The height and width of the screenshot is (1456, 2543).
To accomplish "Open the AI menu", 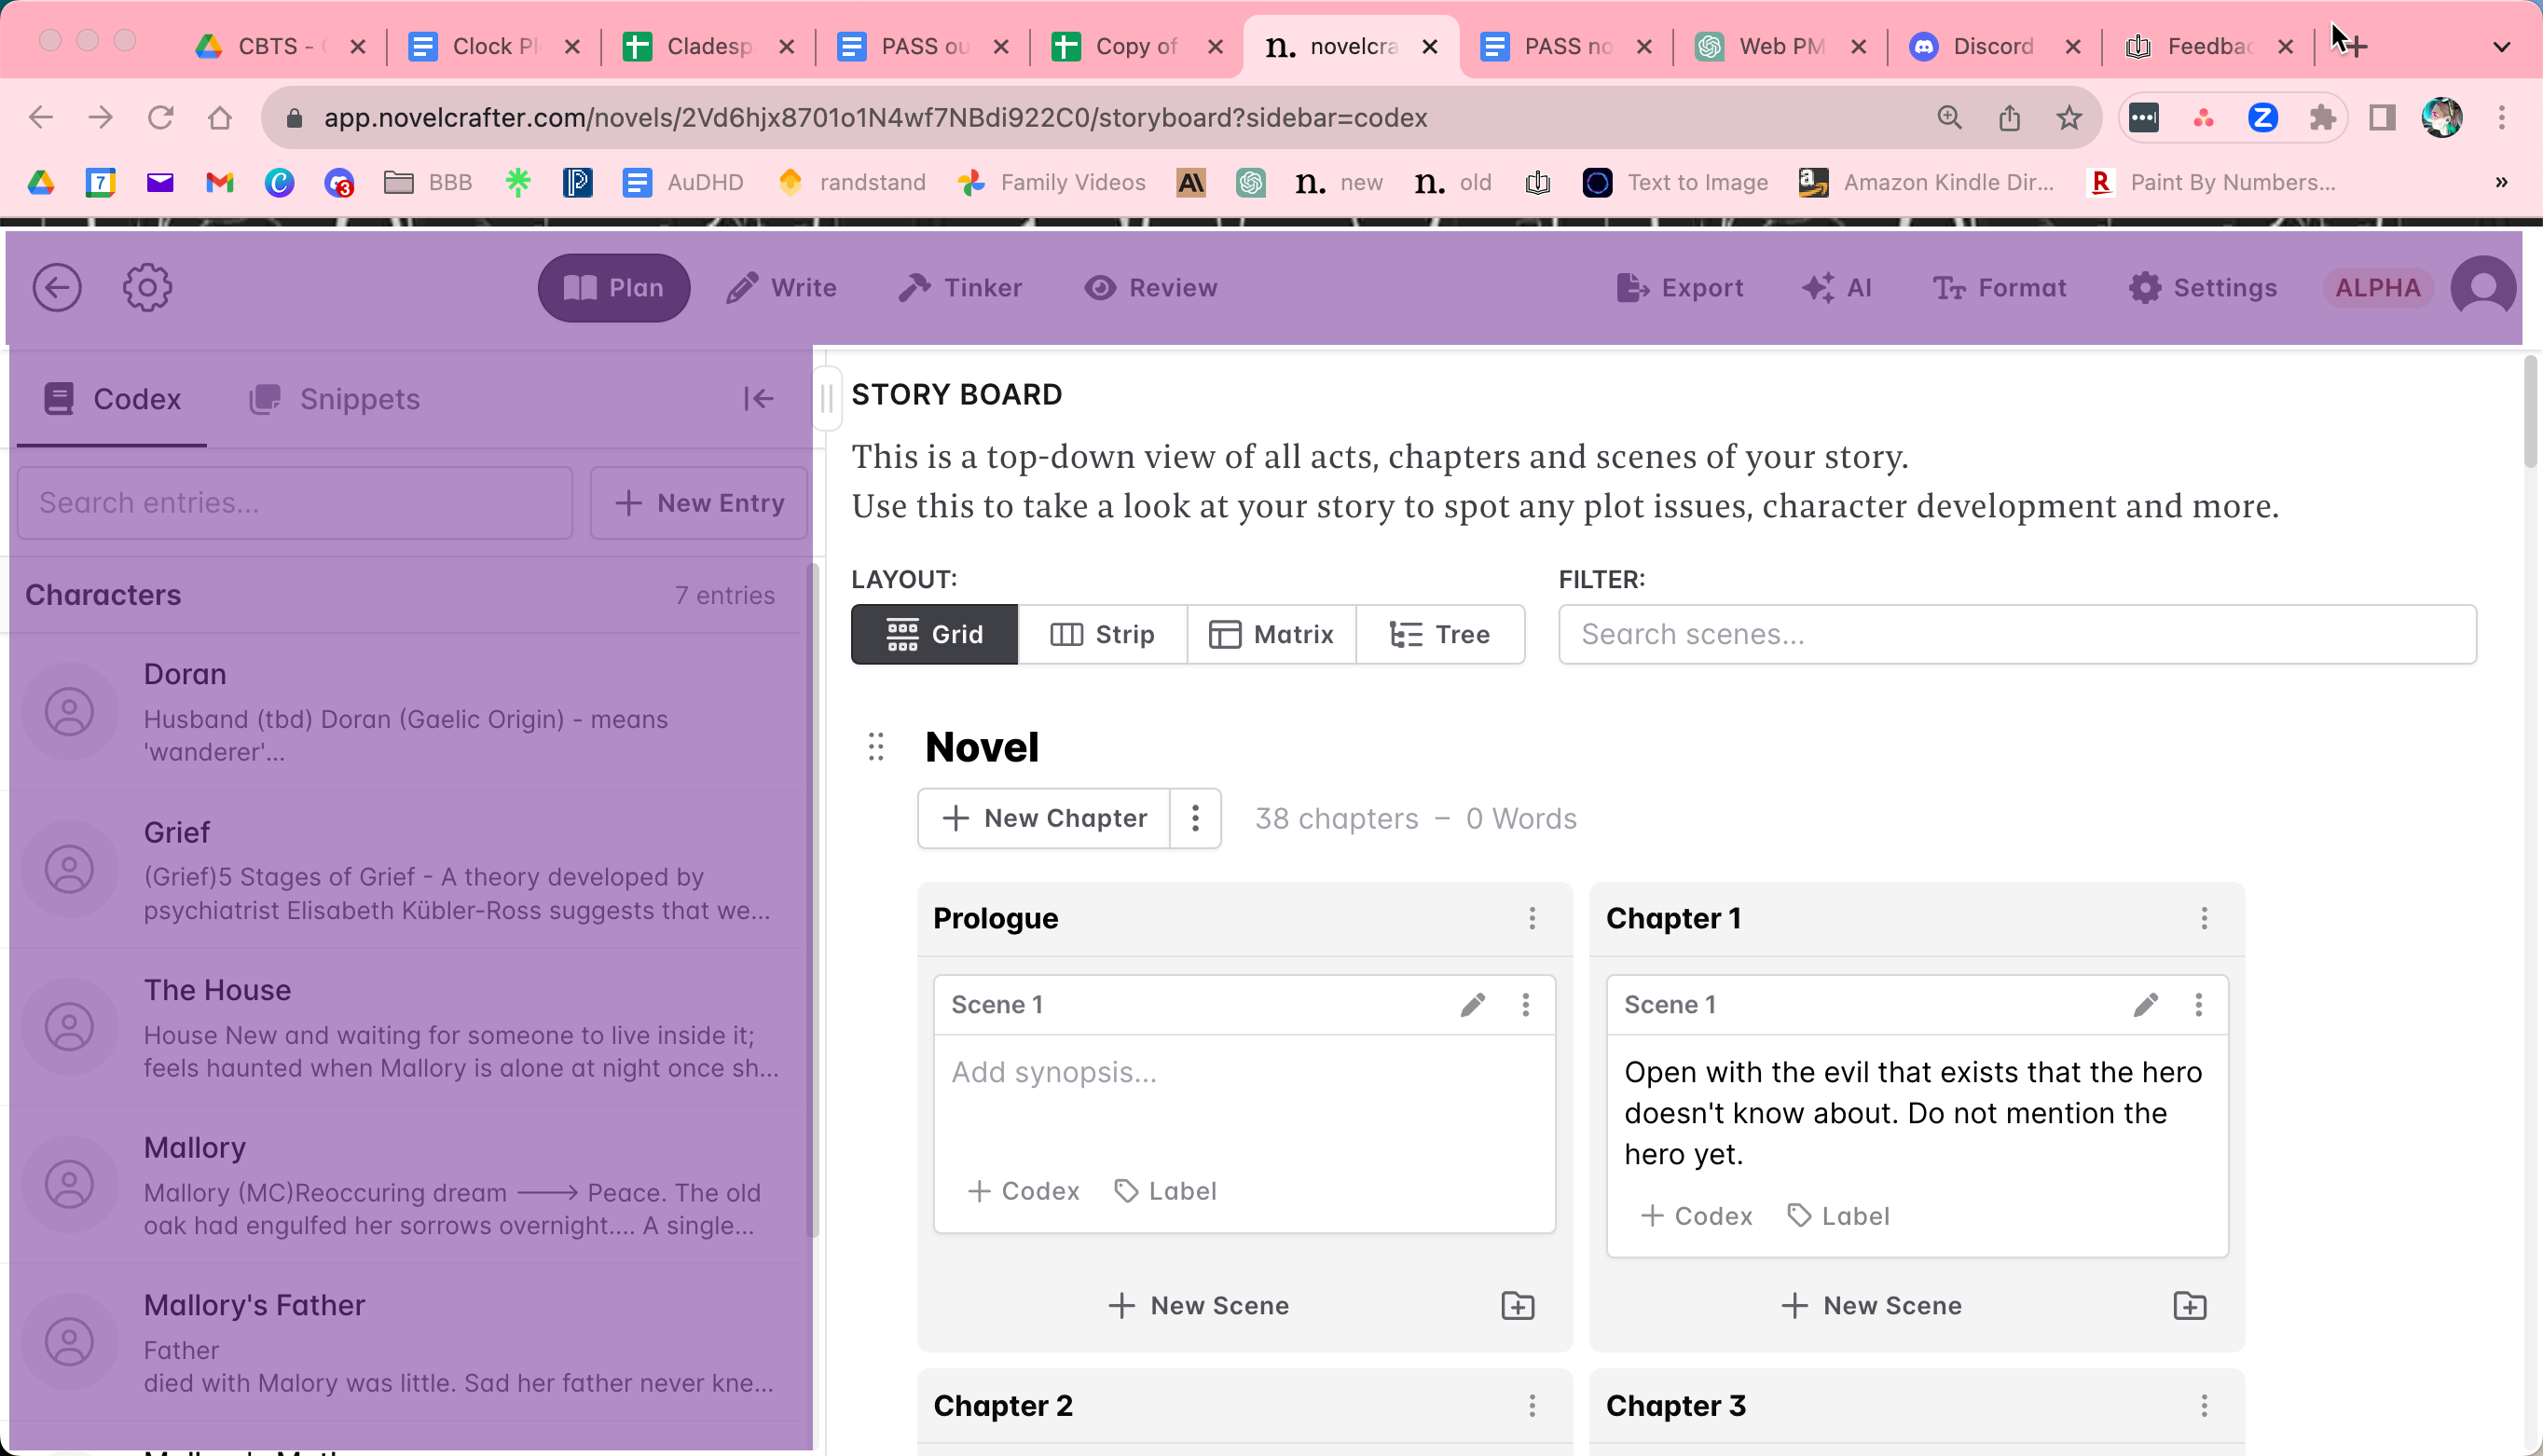I will click(x=1837, y=288).
